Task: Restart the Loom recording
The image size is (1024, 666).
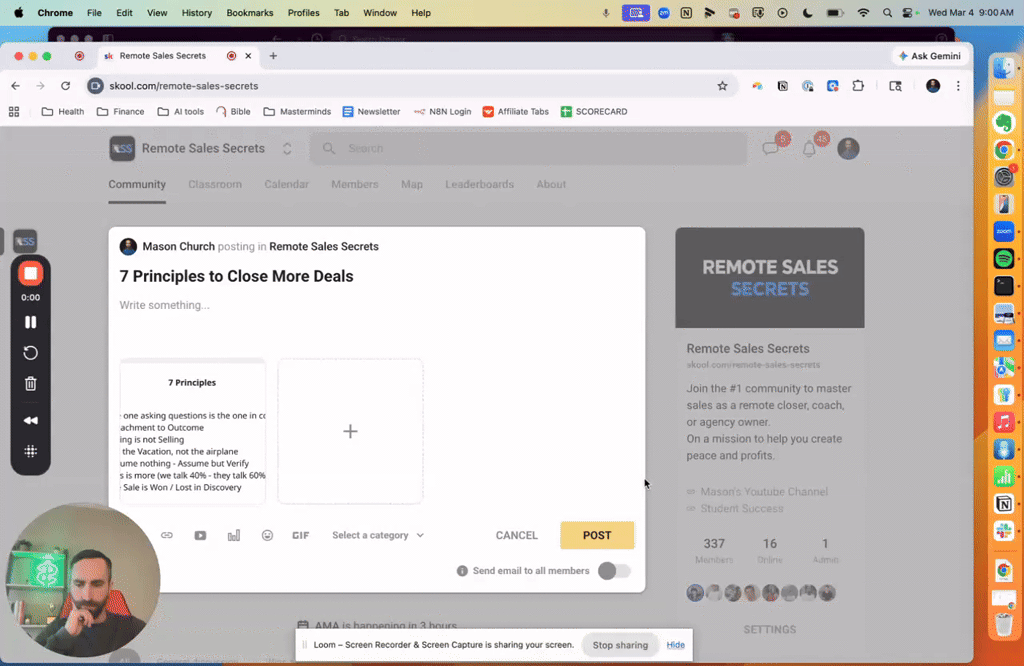Action: click(30, 352)
